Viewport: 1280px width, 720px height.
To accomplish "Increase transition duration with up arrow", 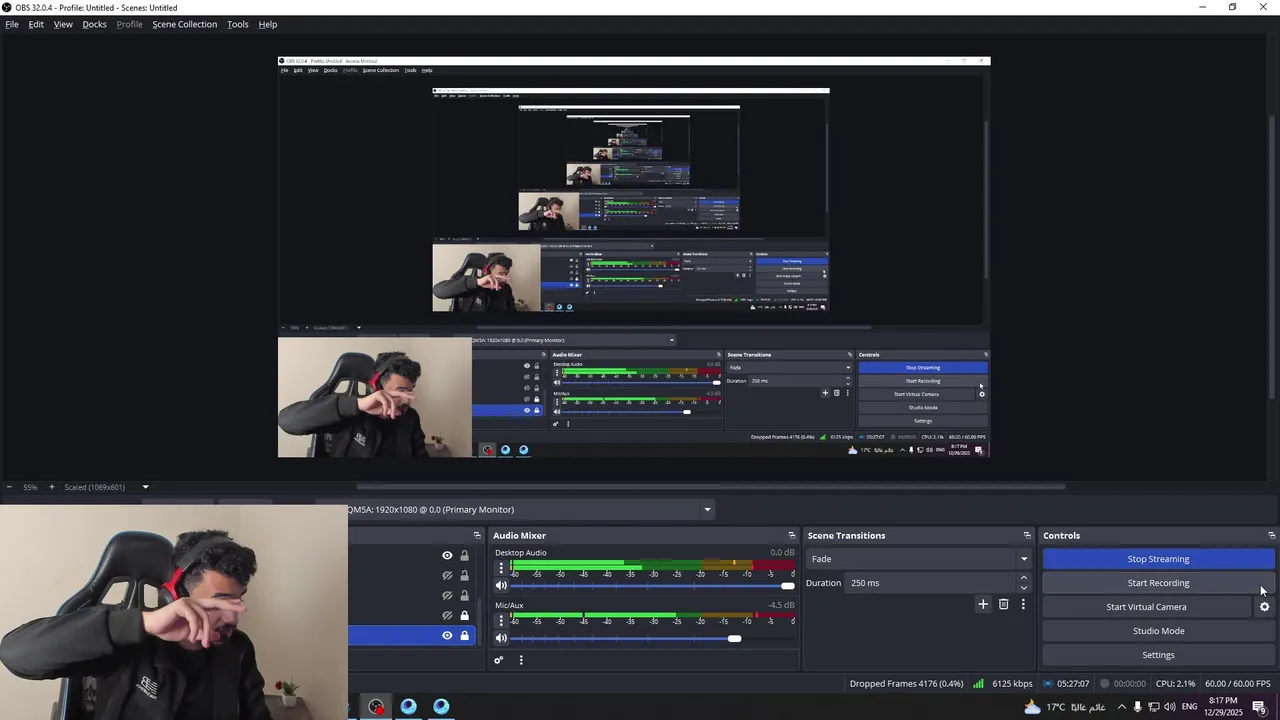I will pos(1023,578).
